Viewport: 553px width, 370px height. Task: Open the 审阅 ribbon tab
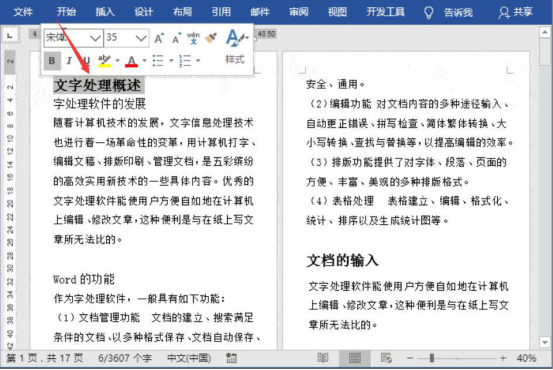point(299,12)
